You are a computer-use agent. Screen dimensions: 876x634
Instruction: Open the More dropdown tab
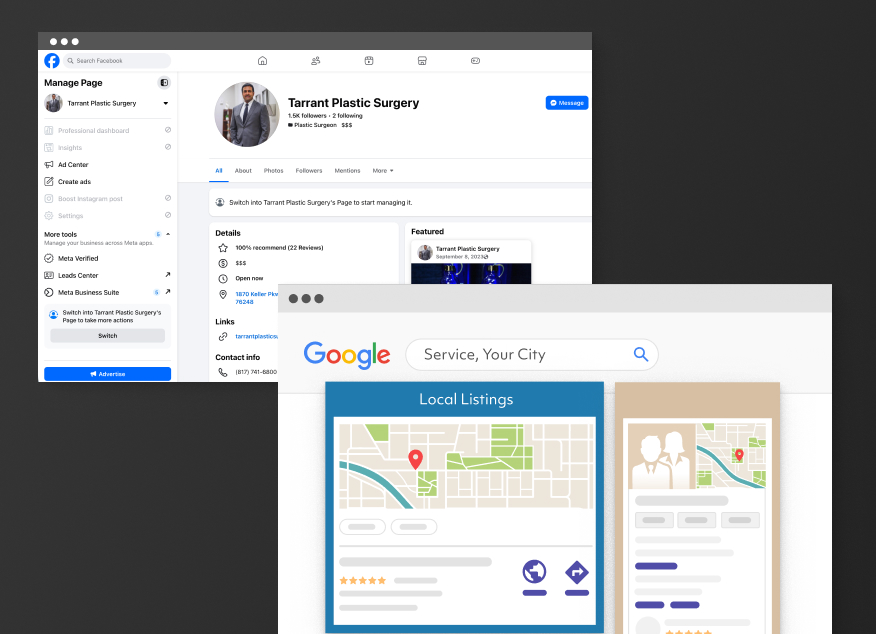(x=383, y=171)
